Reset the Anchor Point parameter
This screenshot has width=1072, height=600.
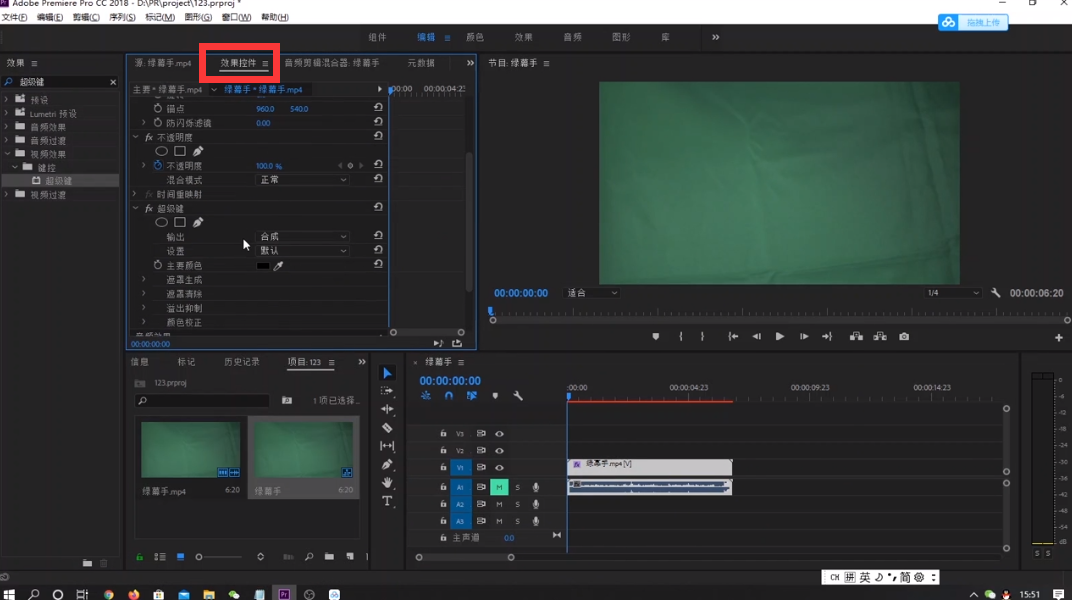coord(378,108)
